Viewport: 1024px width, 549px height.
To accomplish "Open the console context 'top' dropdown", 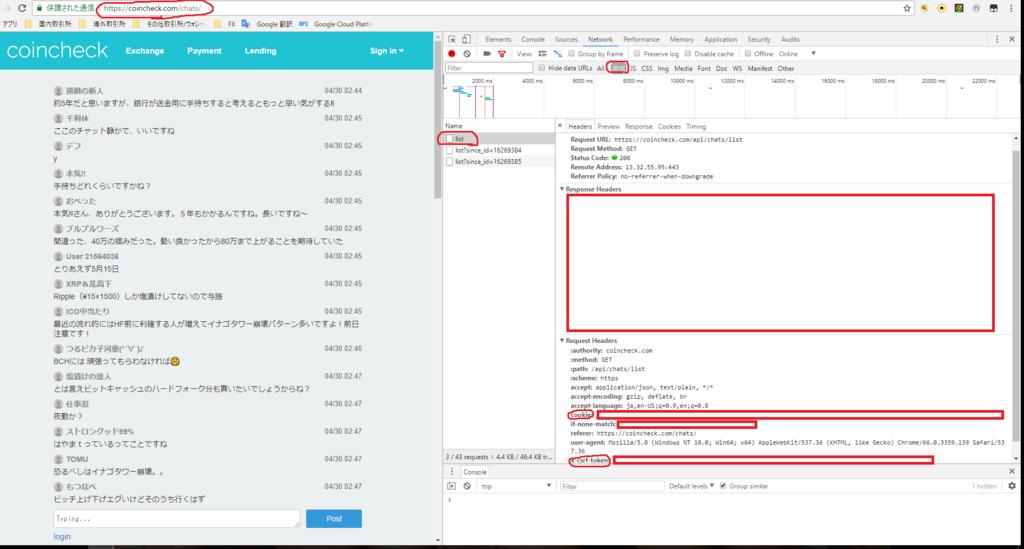I will pyautogui.click(x=517, y=486).
